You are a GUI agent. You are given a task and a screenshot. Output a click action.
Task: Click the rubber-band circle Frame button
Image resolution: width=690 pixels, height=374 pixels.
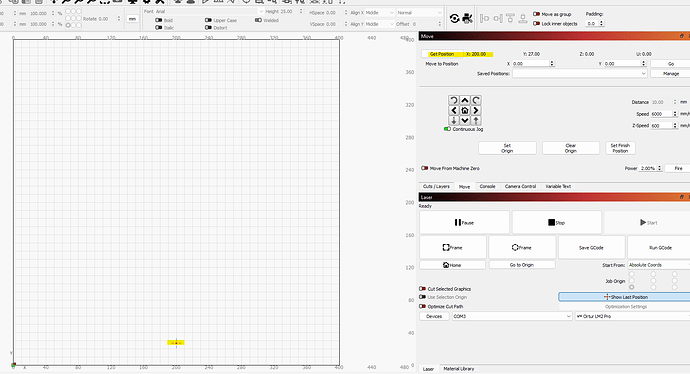[522, 248]
